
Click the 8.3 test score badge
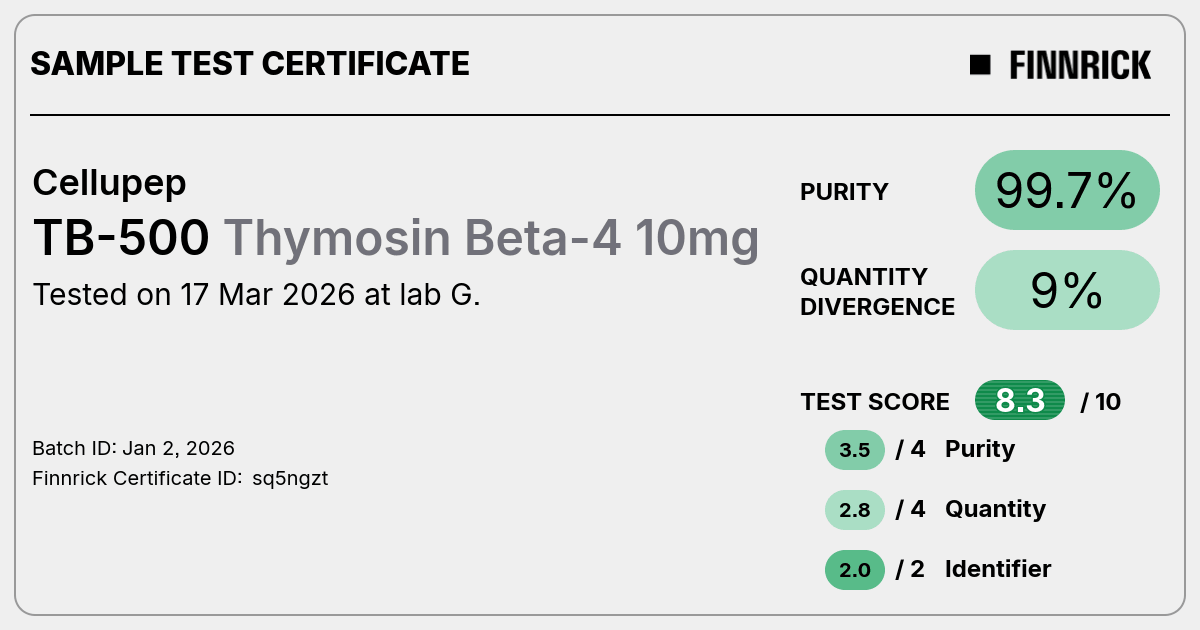(1020, 401)
